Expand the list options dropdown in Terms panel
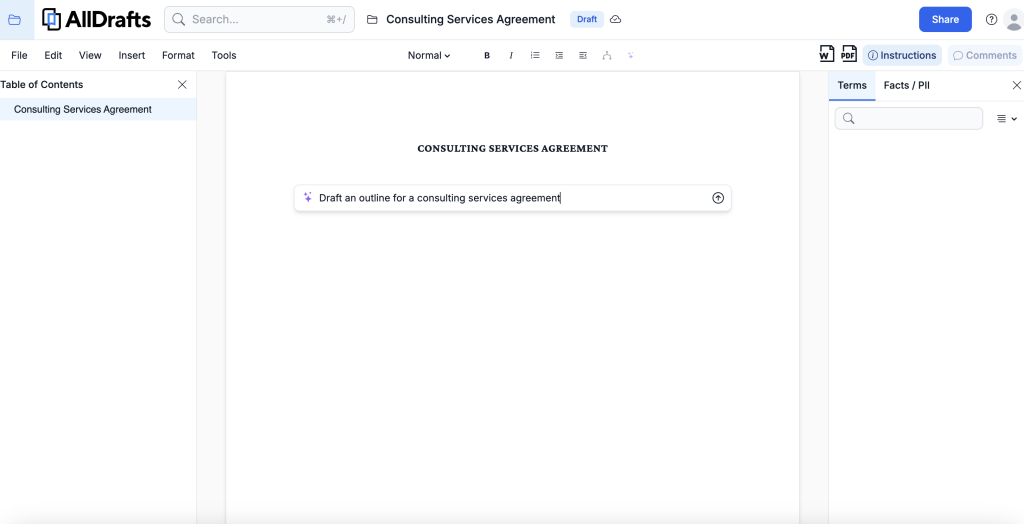1024x524 pixels. point(1007,119)
